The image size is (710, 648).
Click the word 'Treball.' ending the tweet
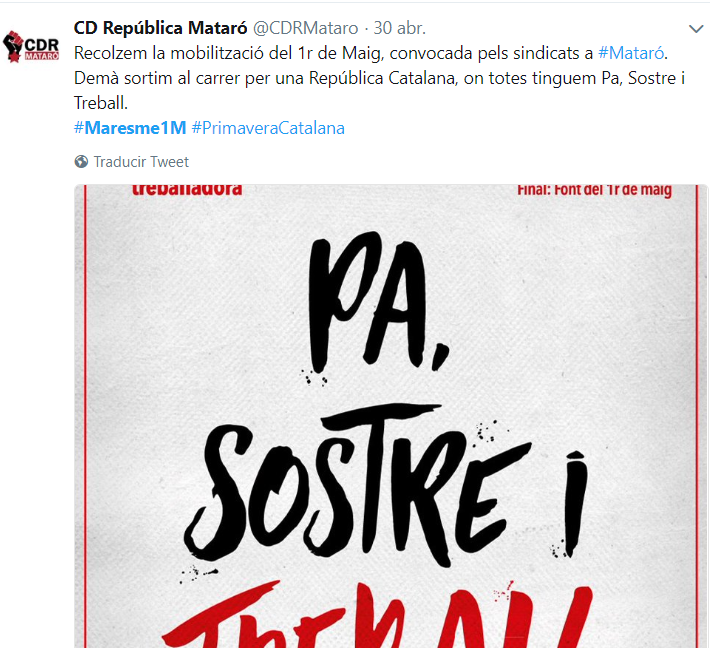pos(101,103)
